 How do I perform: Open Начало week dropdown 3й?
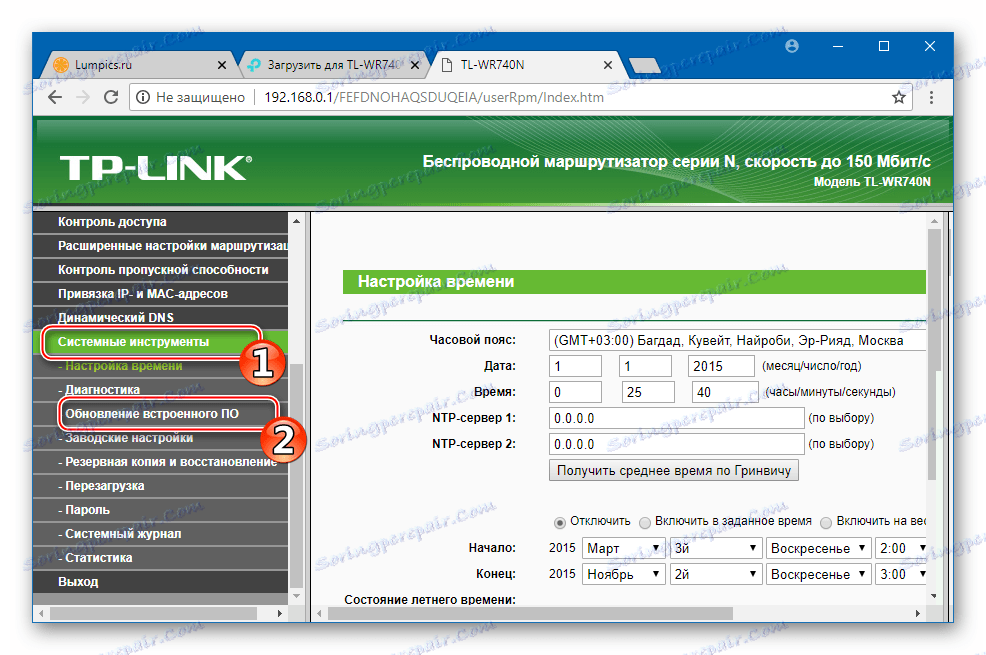(716, 548)
